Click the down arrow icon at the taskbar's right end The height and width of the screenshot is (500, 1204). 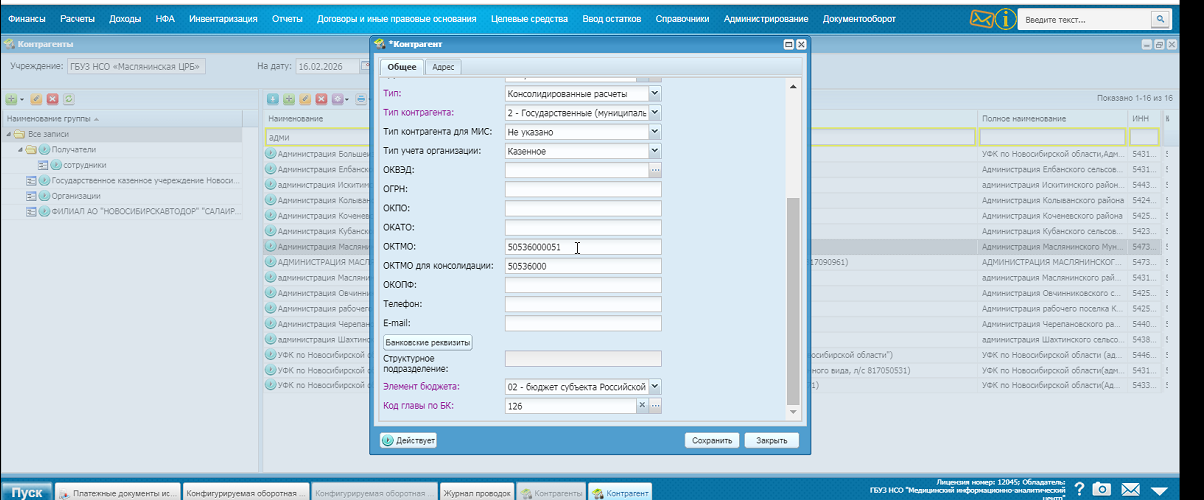tap(1160, 490)
